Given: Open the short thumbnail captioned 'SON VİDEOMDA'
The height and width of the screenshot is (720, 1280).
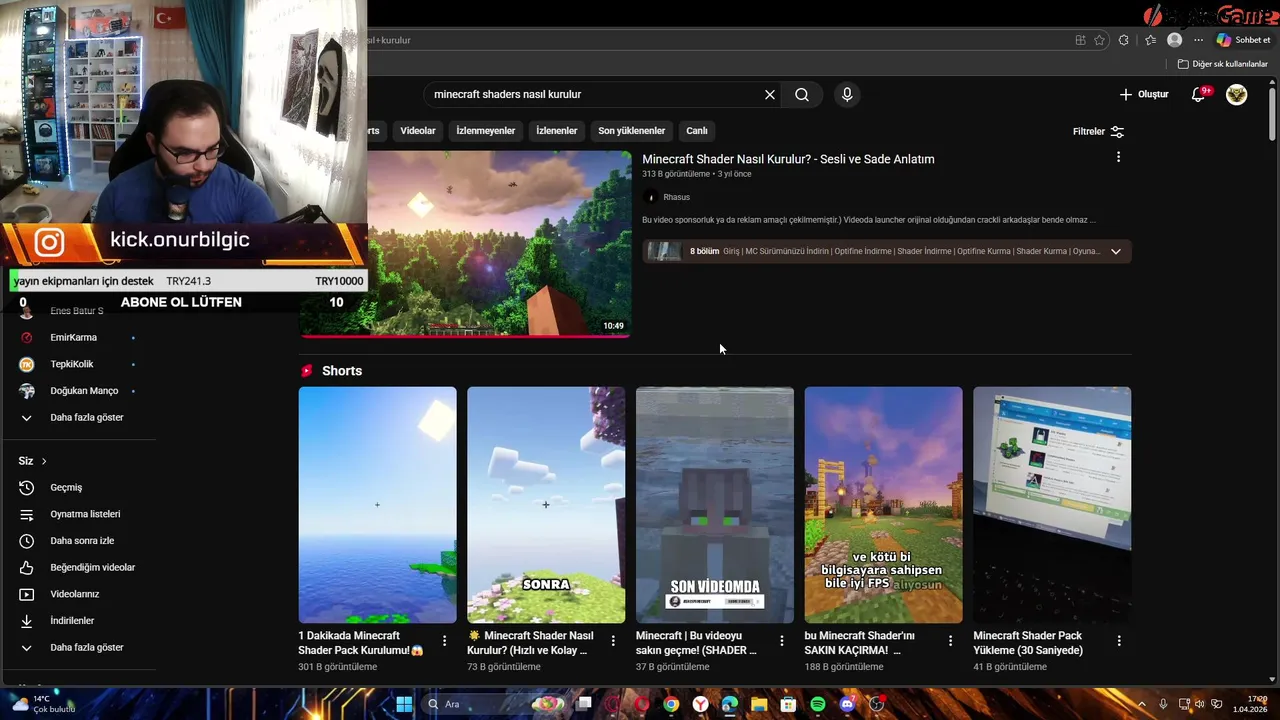Looking at the screenshot, I should [x=715, y=505].
